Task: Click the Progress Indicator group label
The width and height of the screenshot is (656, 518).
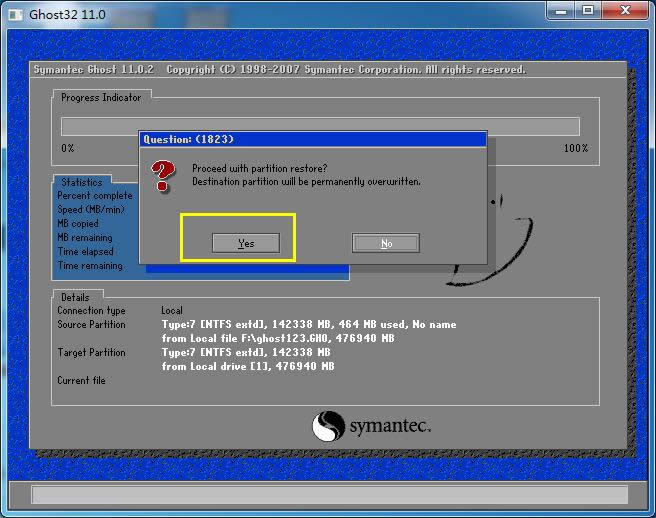Action: point(101,98)
